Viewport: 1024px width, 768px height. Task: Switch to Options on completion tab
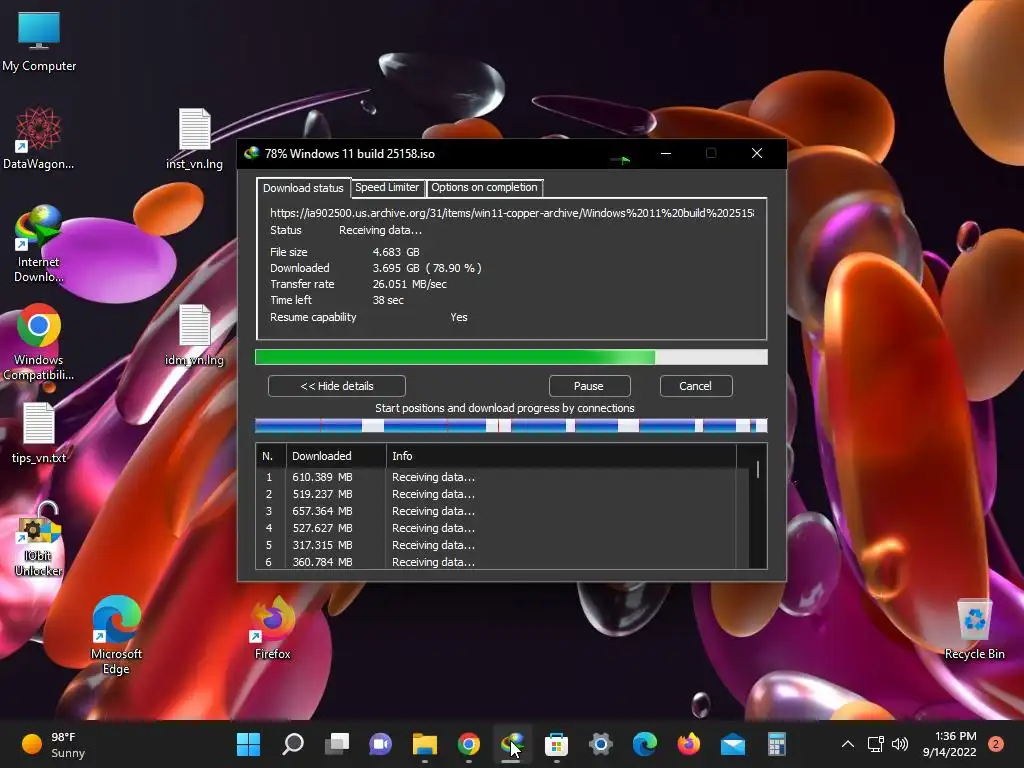pyautogui.click(x=484, y=187)
